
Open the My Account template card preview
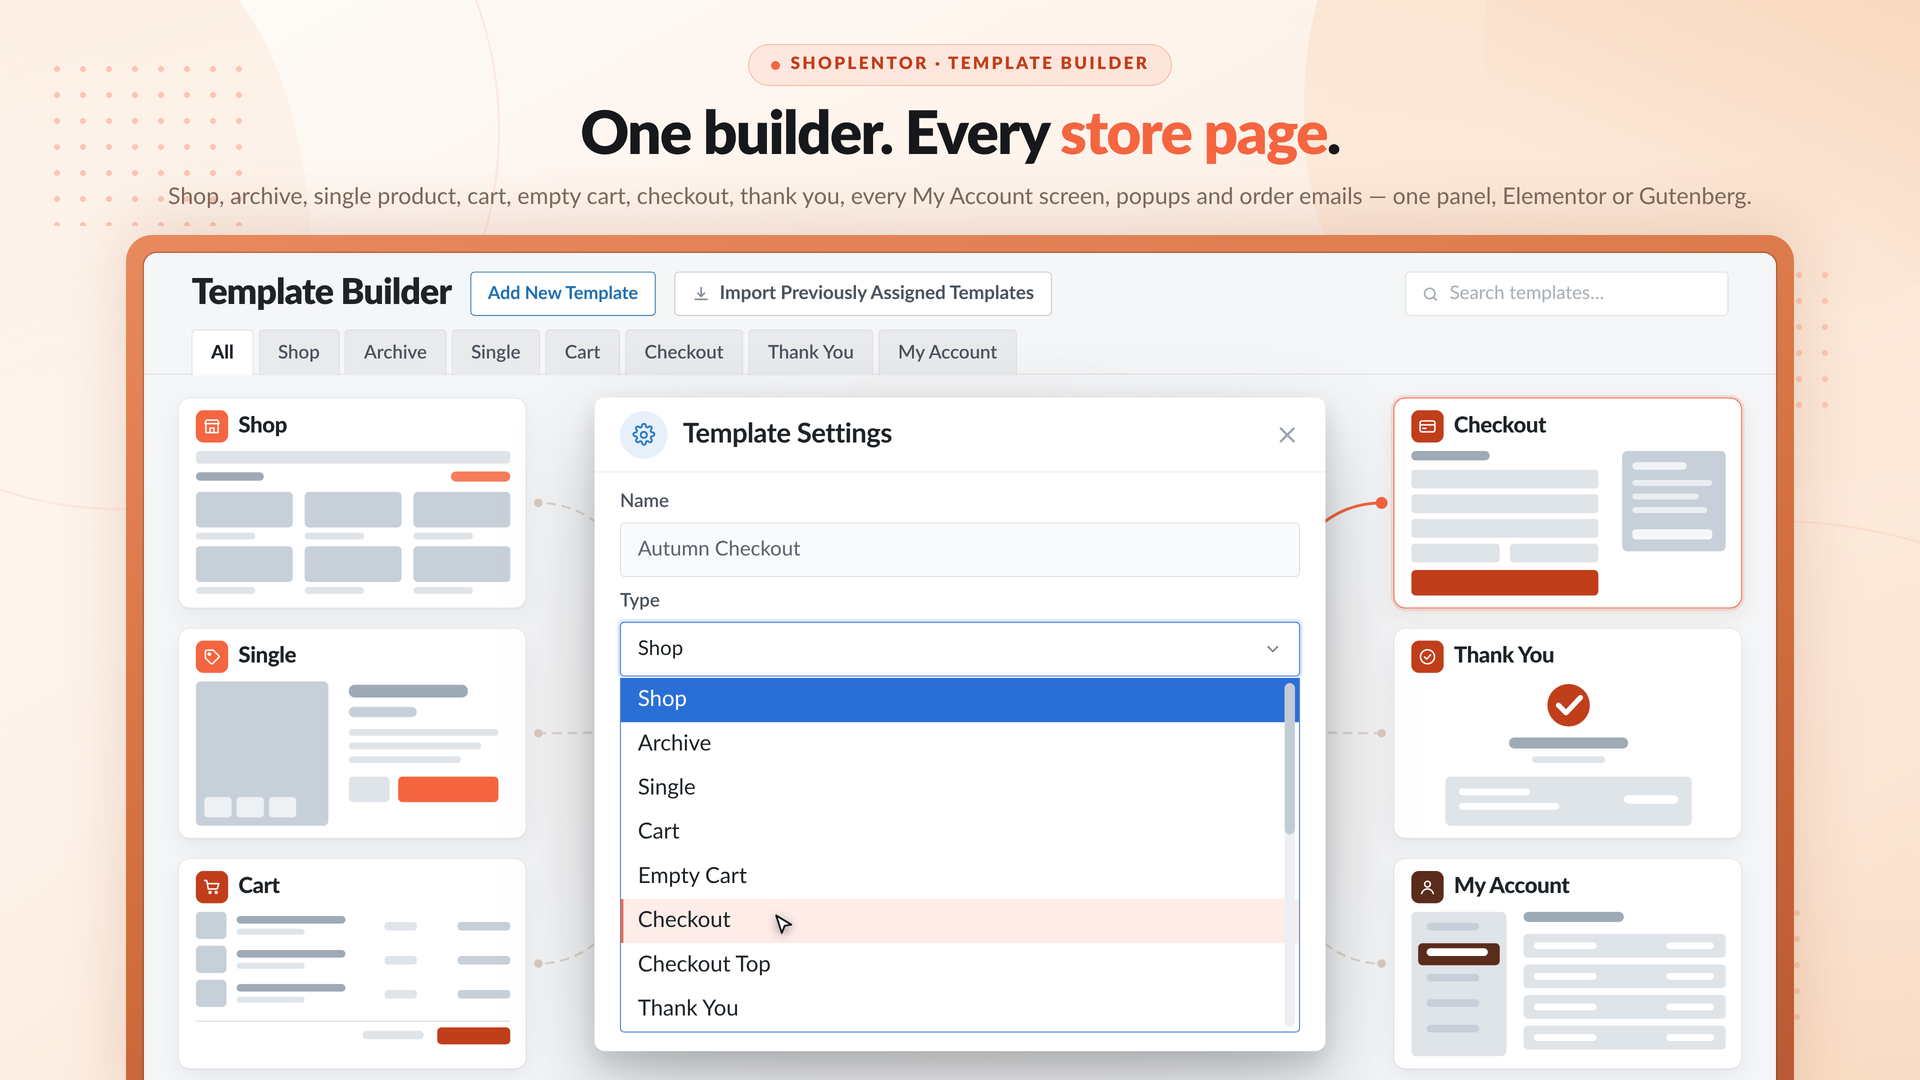click(x=1567, y=963)
